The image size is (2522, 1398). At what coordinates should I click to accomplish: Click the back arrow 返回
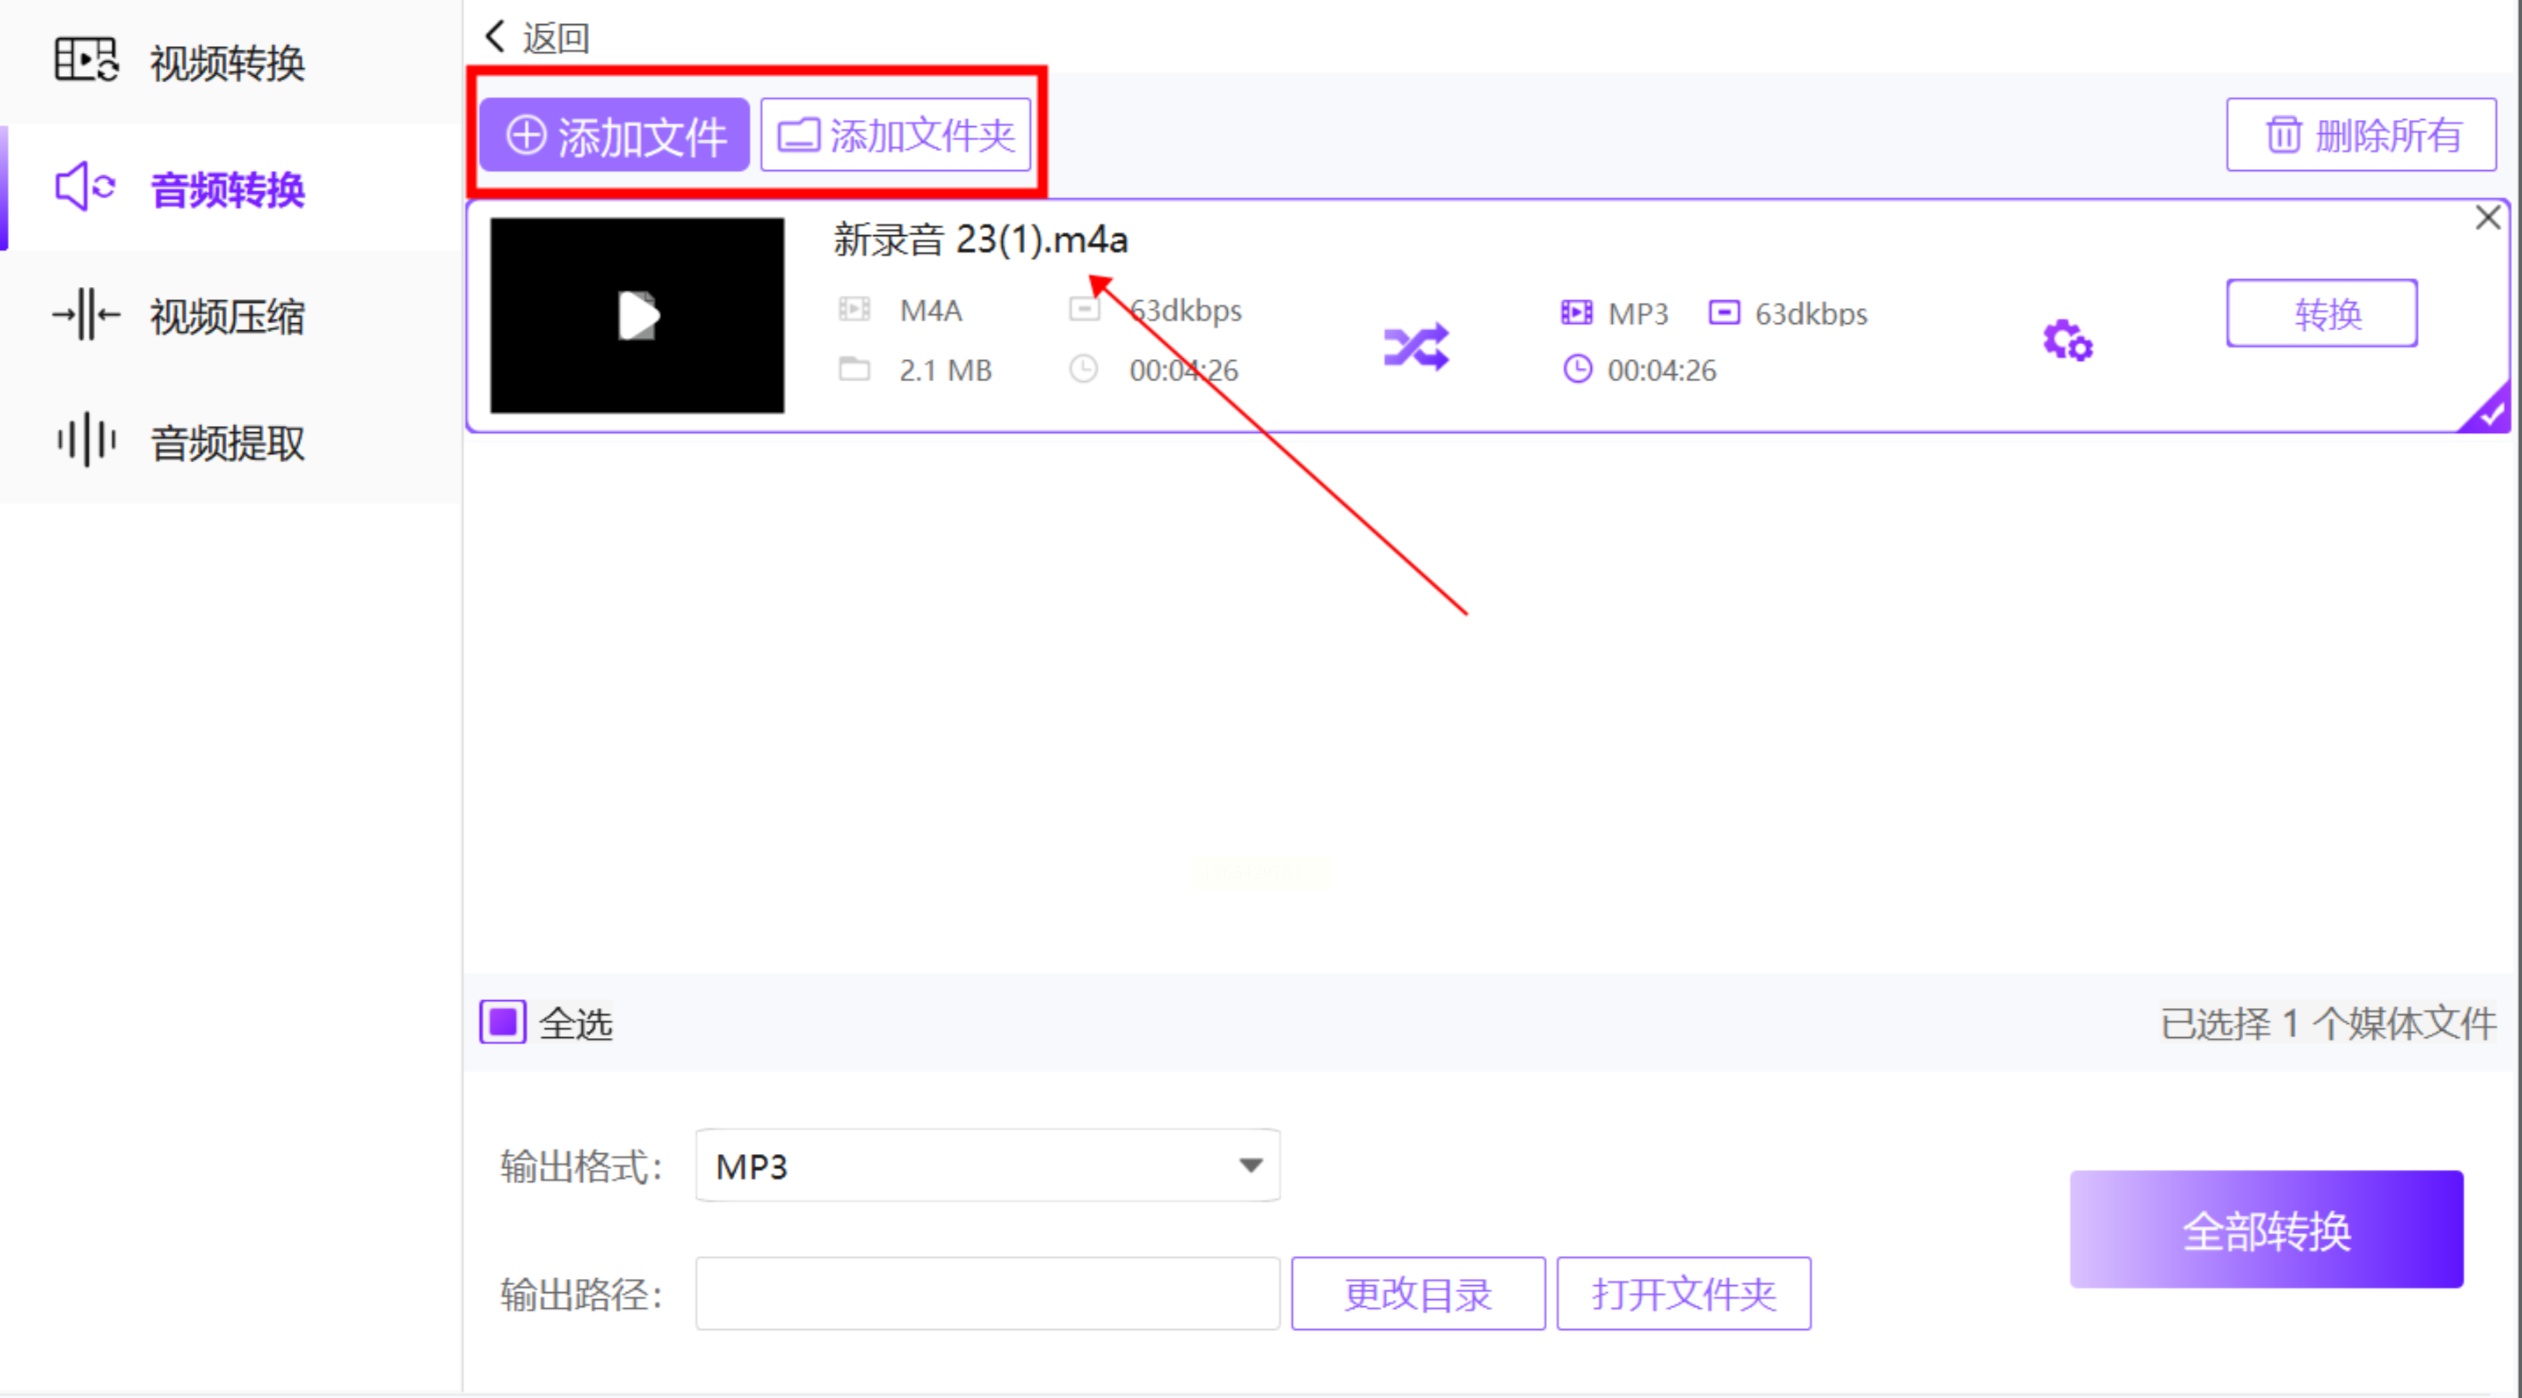tap(537, 37)
